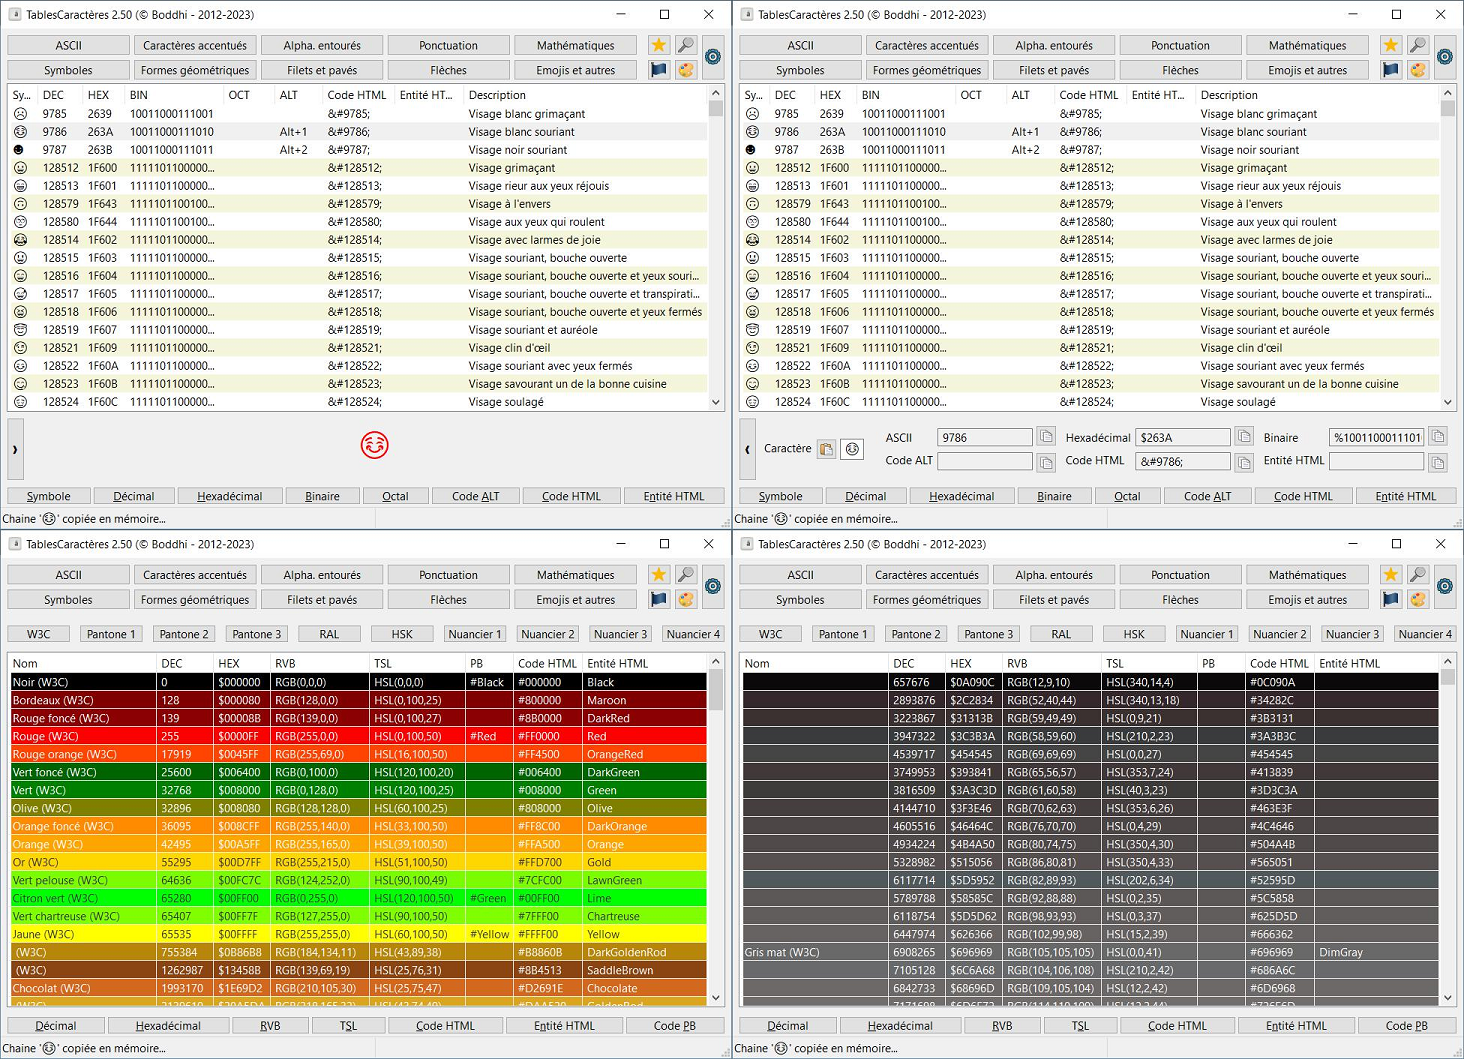Collapse the details panel using the ‹ arrow
The image size is (1464, 1059).
click(747, 449)
